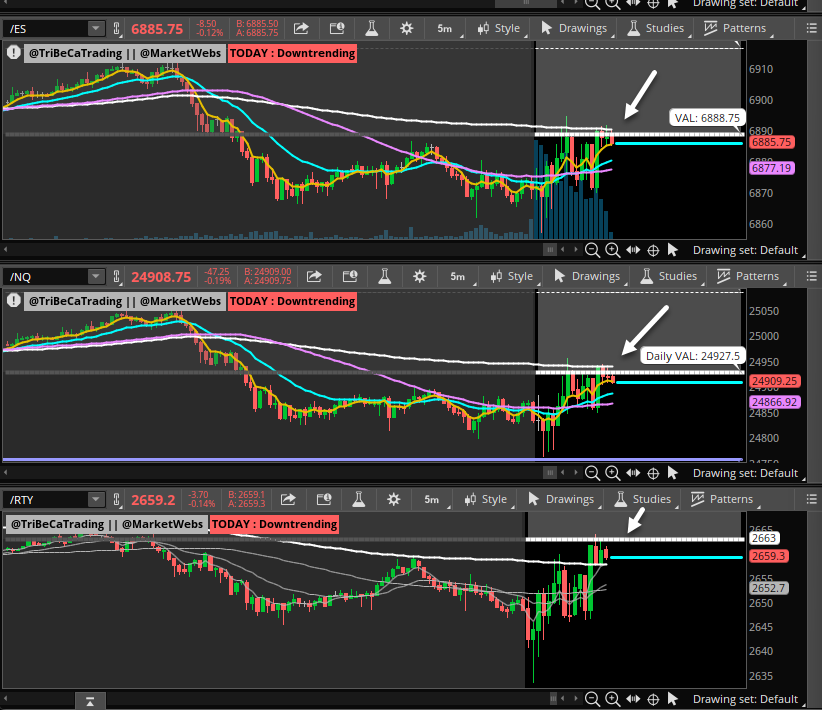Open the flask icon in the /RTY toolbar
Image resolution: width=822 pixels, height=710 pixels.
[359, 499]
